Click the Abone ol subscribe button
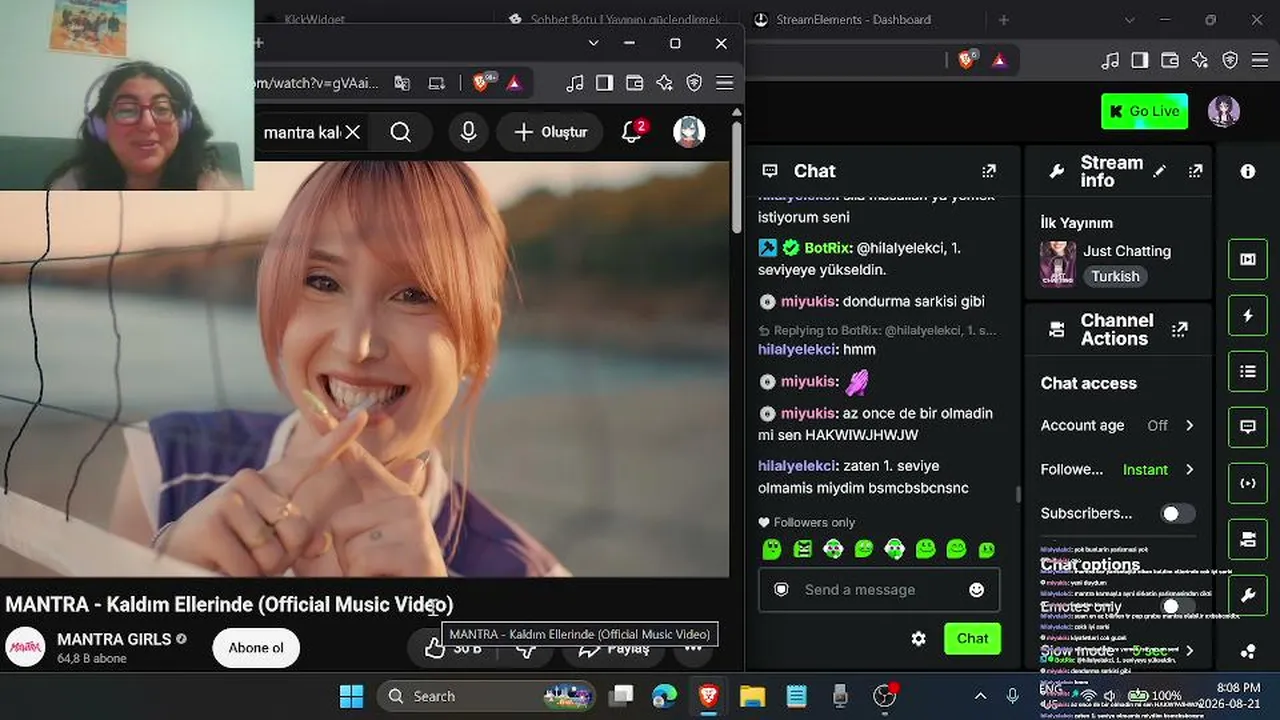The height and width of the screenshot is (720, 1280). point(256,648)
